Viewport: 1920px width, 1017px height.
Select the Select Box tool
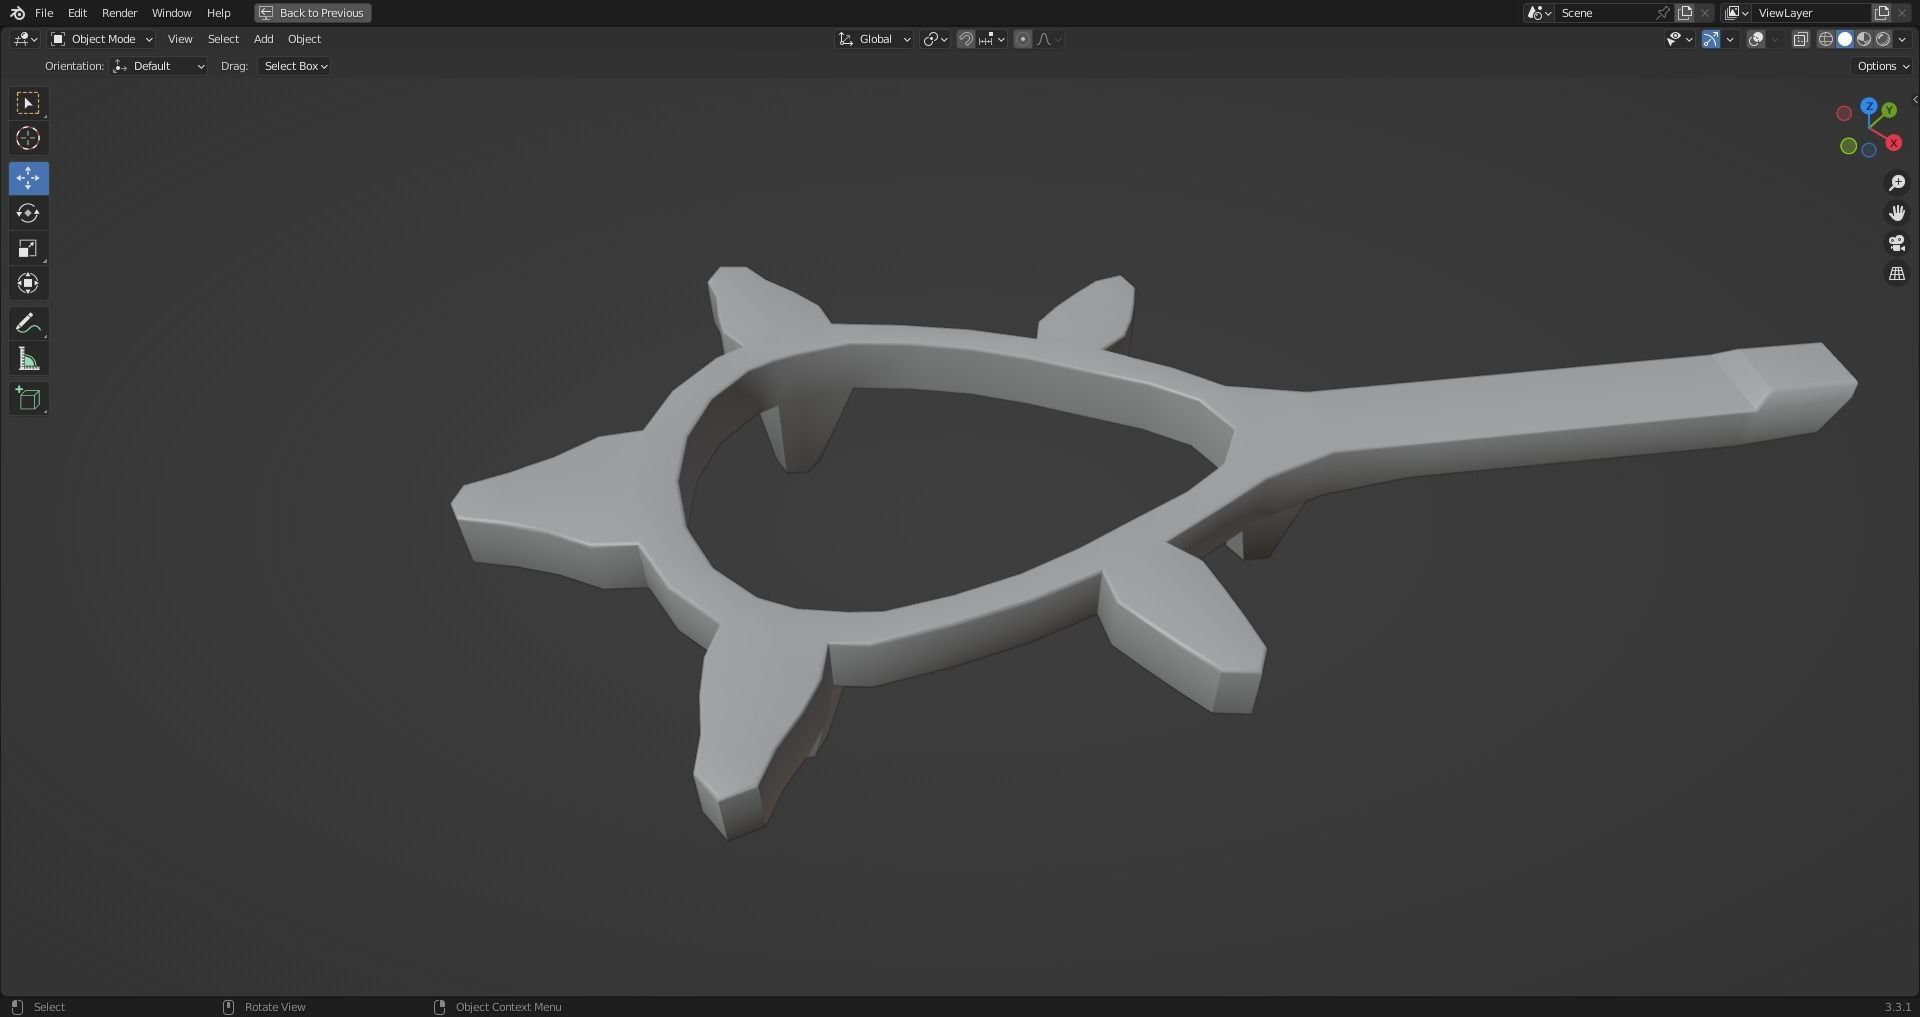[28, 103]
